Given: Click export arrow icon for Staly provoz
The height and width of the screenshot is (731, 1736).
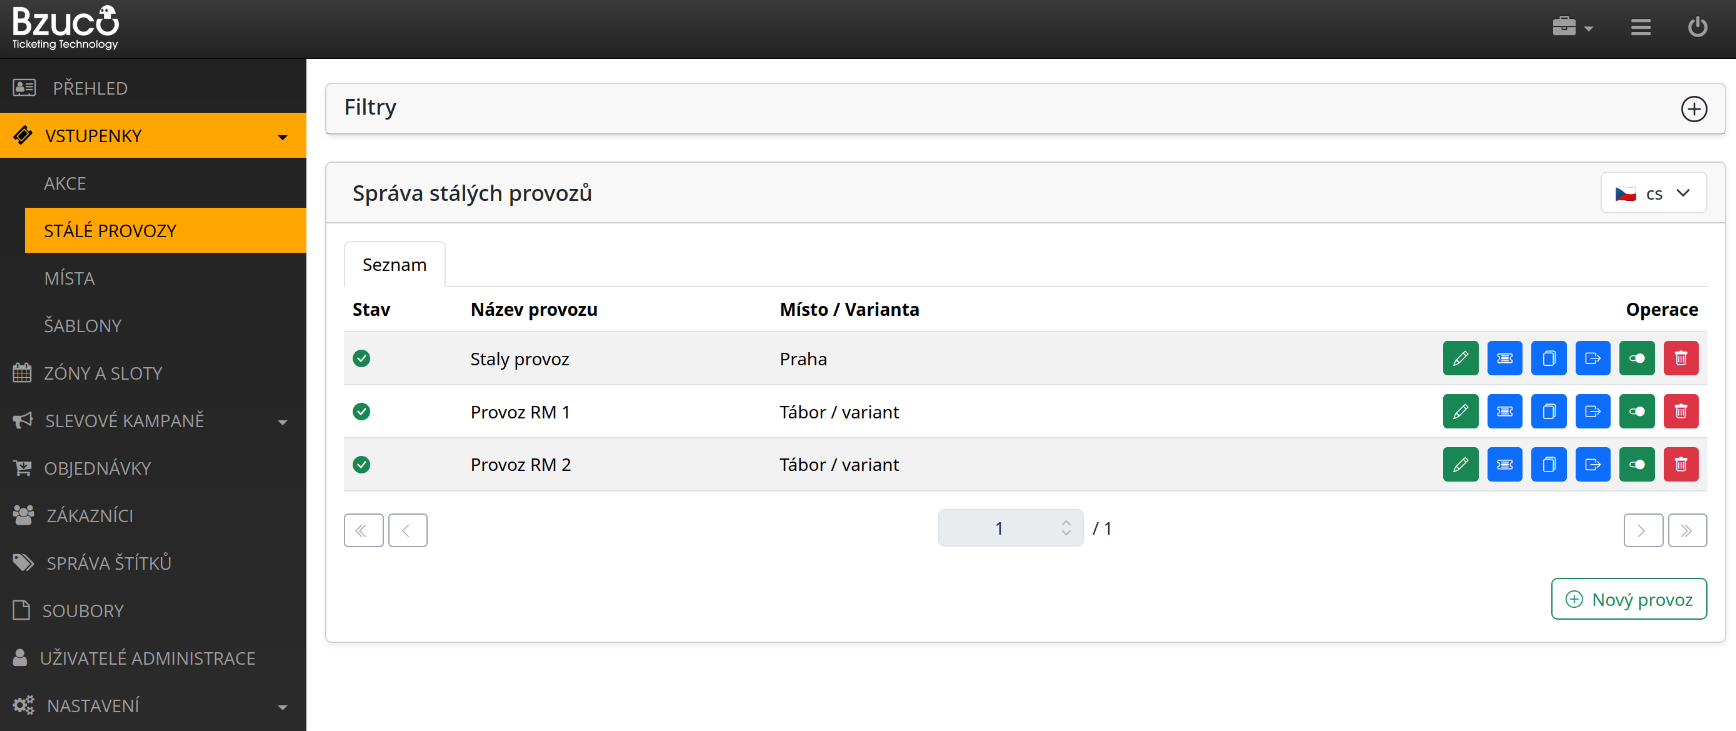Looking at the screenshot, I should pos(1592,358).
